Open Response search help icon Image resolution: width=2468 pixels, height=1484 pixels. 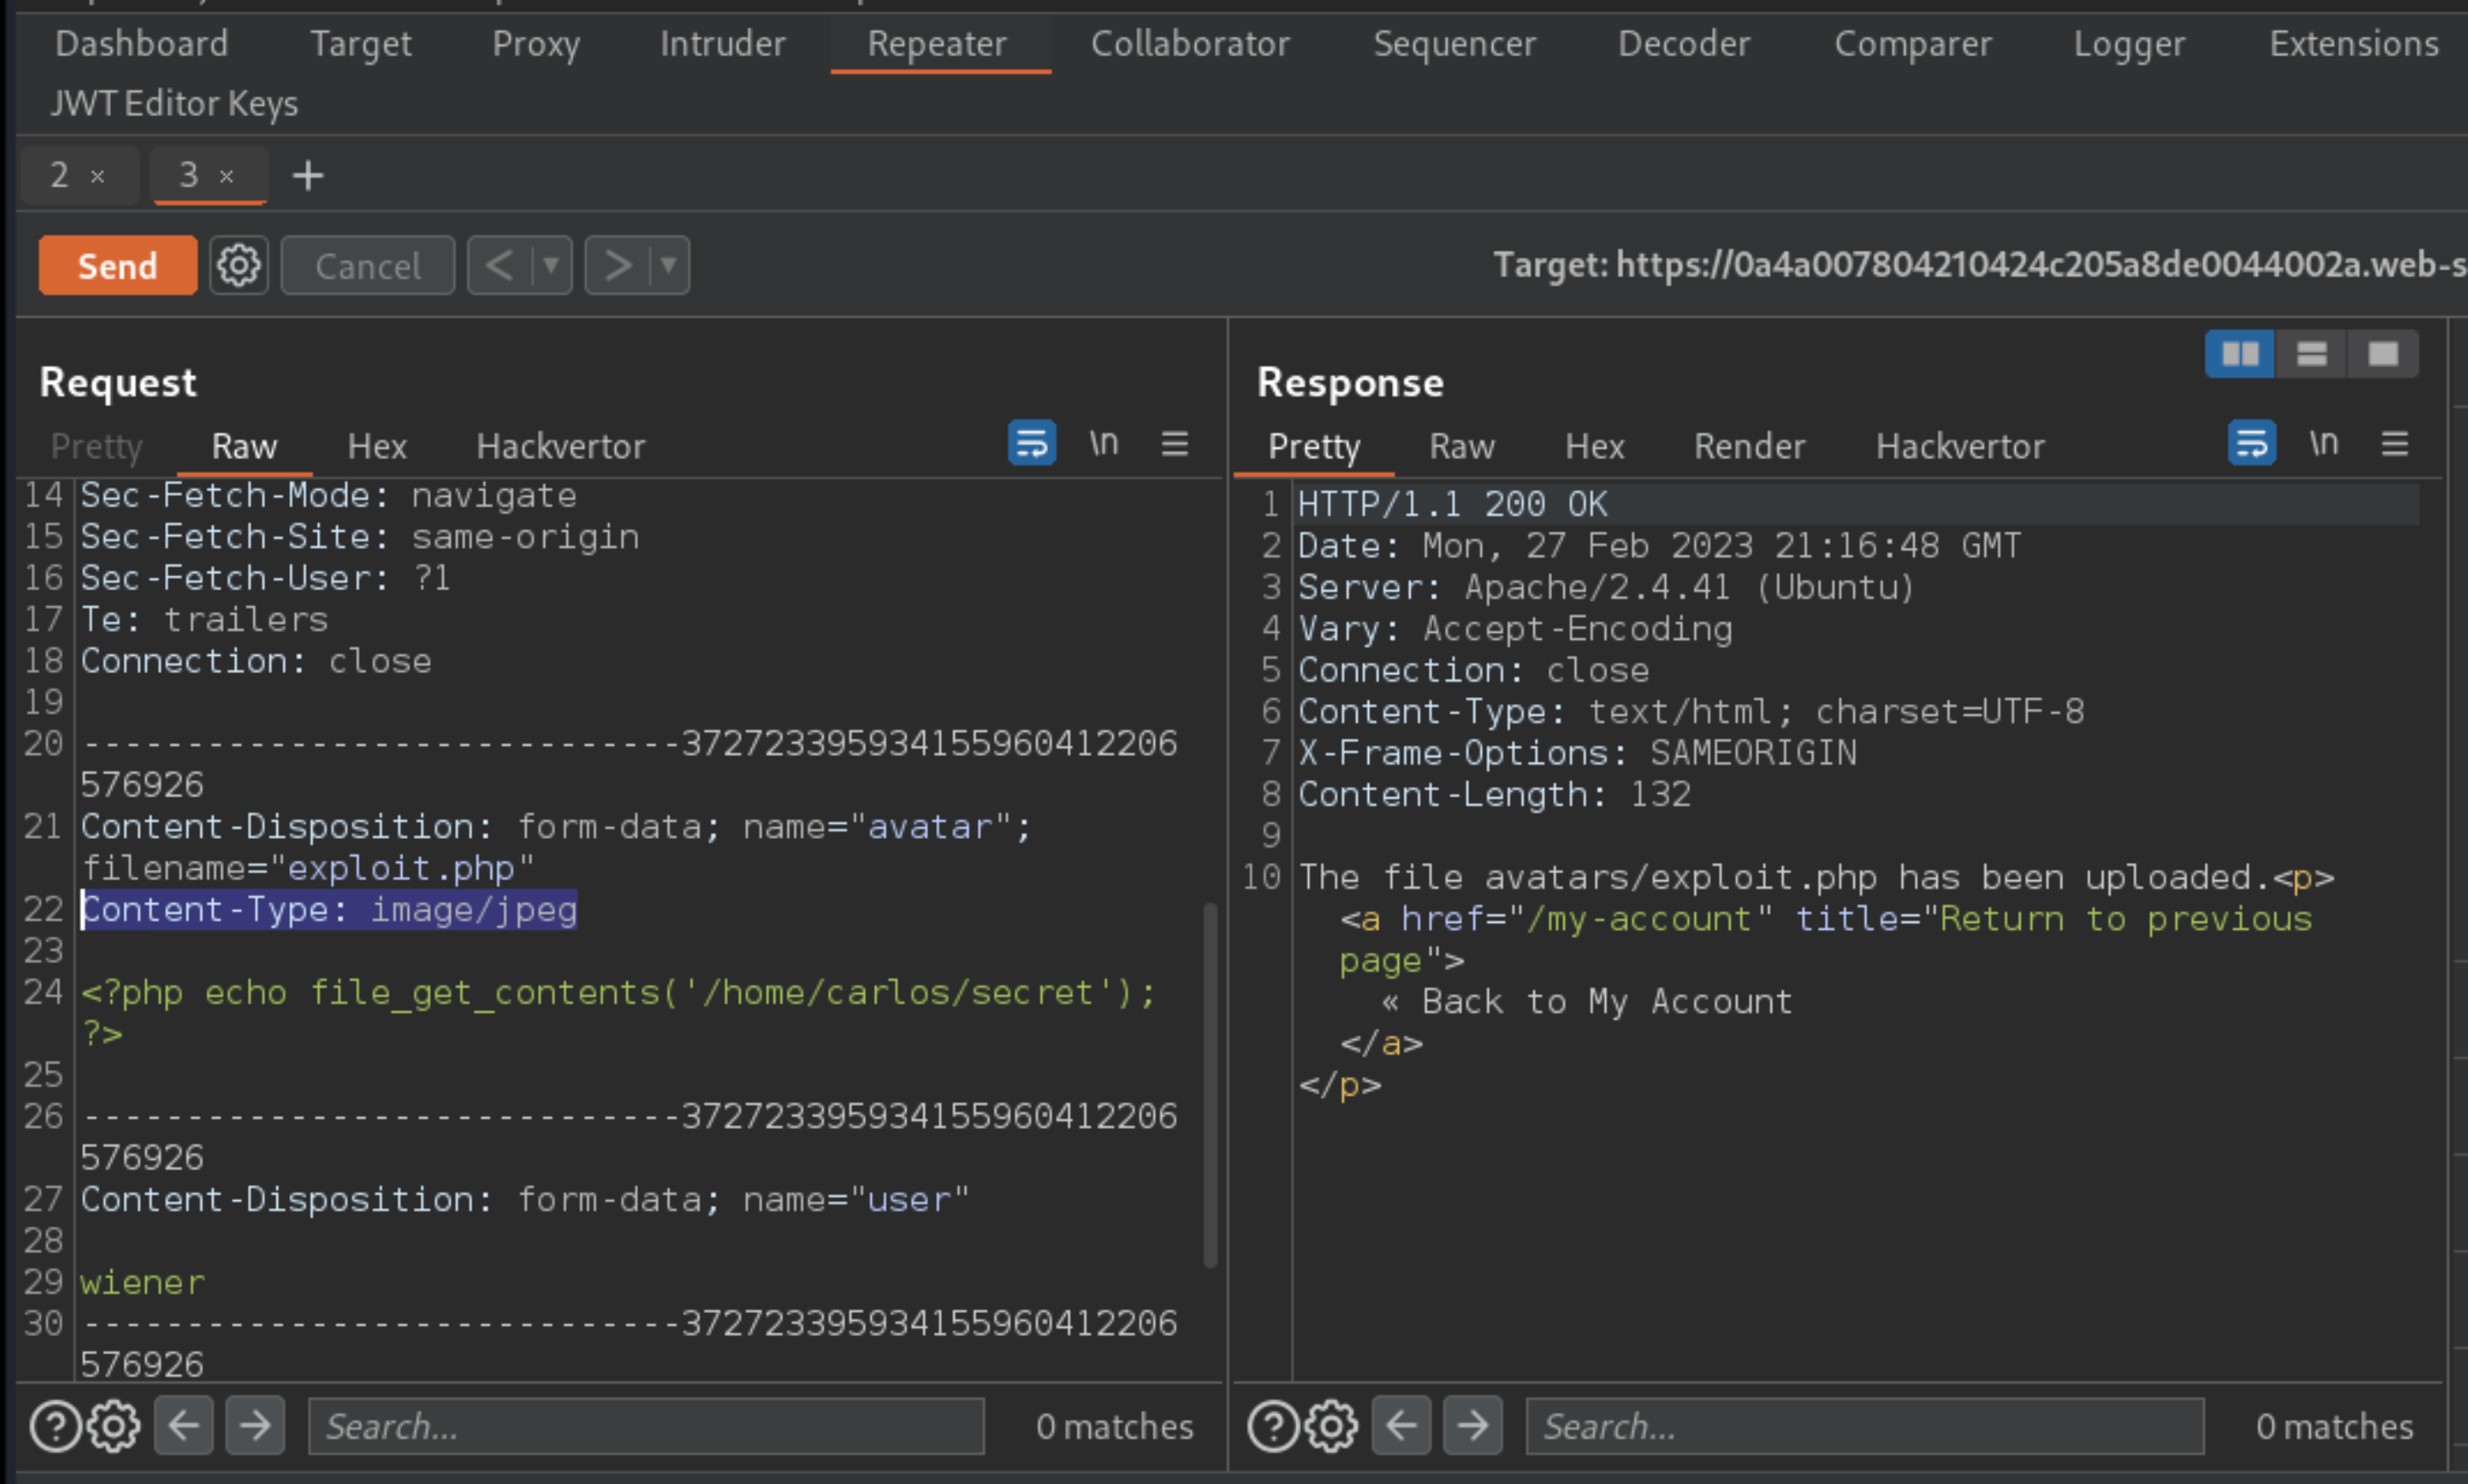point(1273,1426)
